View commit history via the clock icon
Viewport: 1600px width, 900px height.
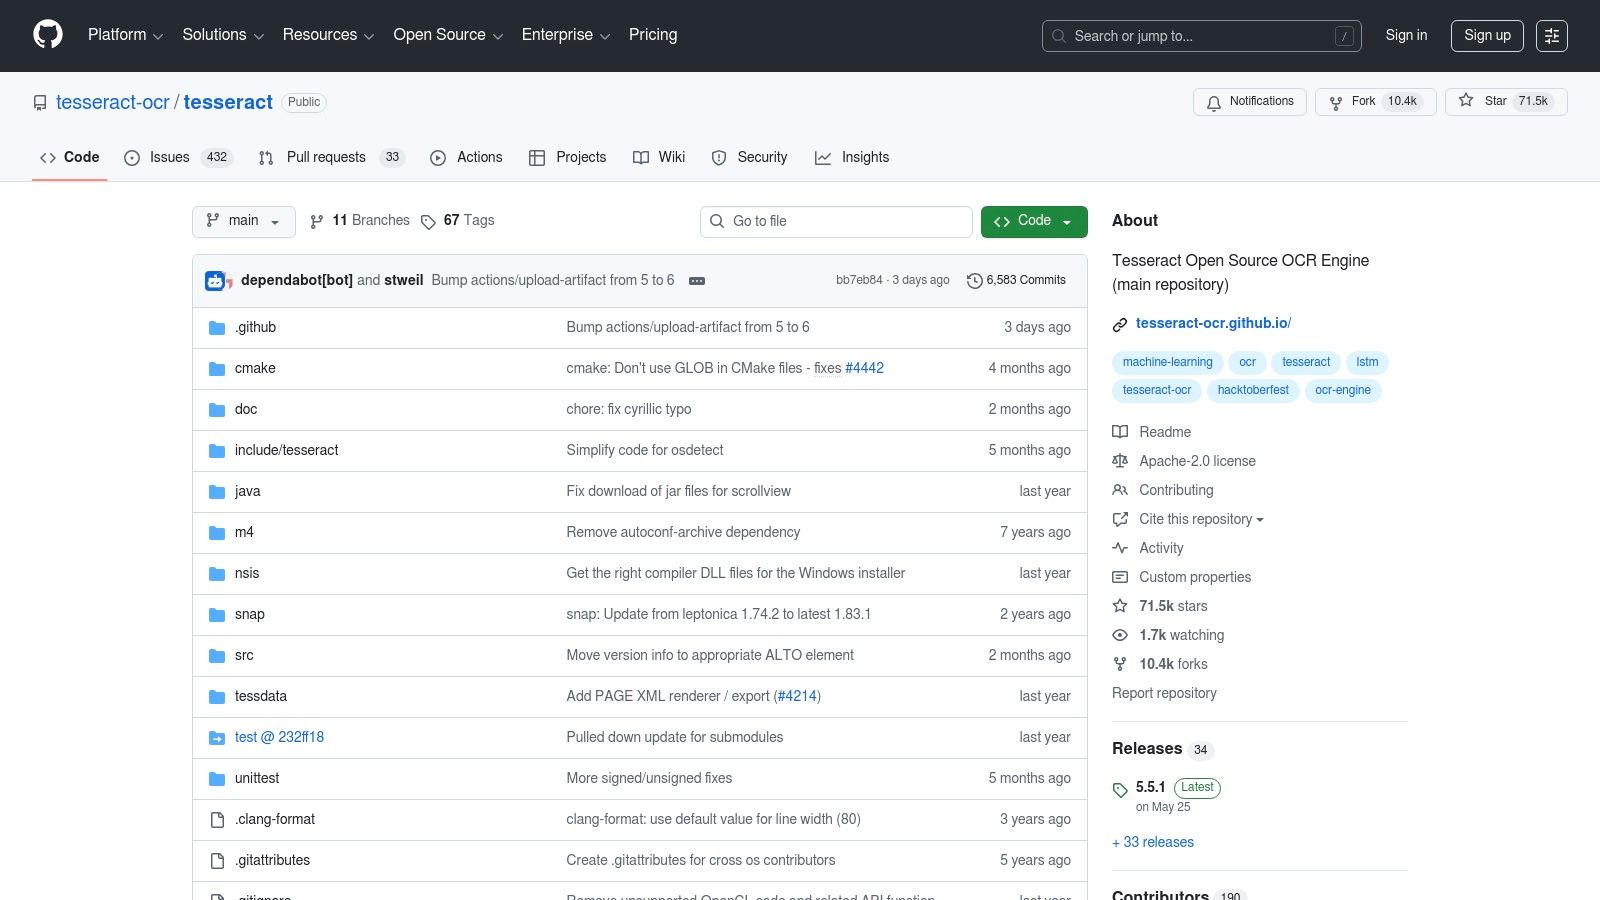975,281
